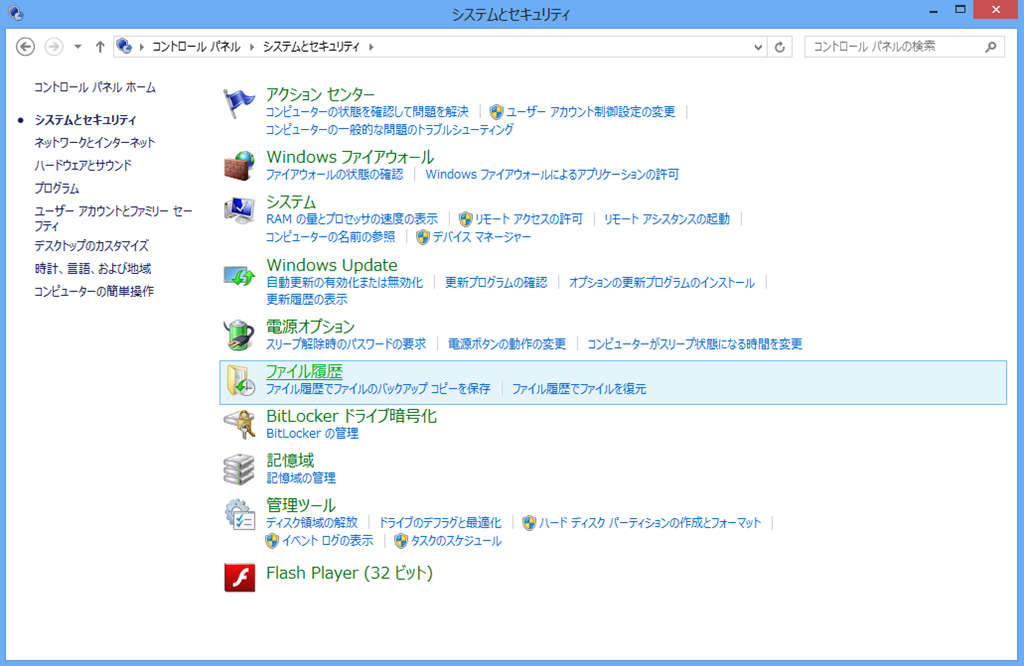Open BitLocker ドライブ暗号化 heading
The height and width of the screenshot is (666, 1024).
tap(351, 416)
